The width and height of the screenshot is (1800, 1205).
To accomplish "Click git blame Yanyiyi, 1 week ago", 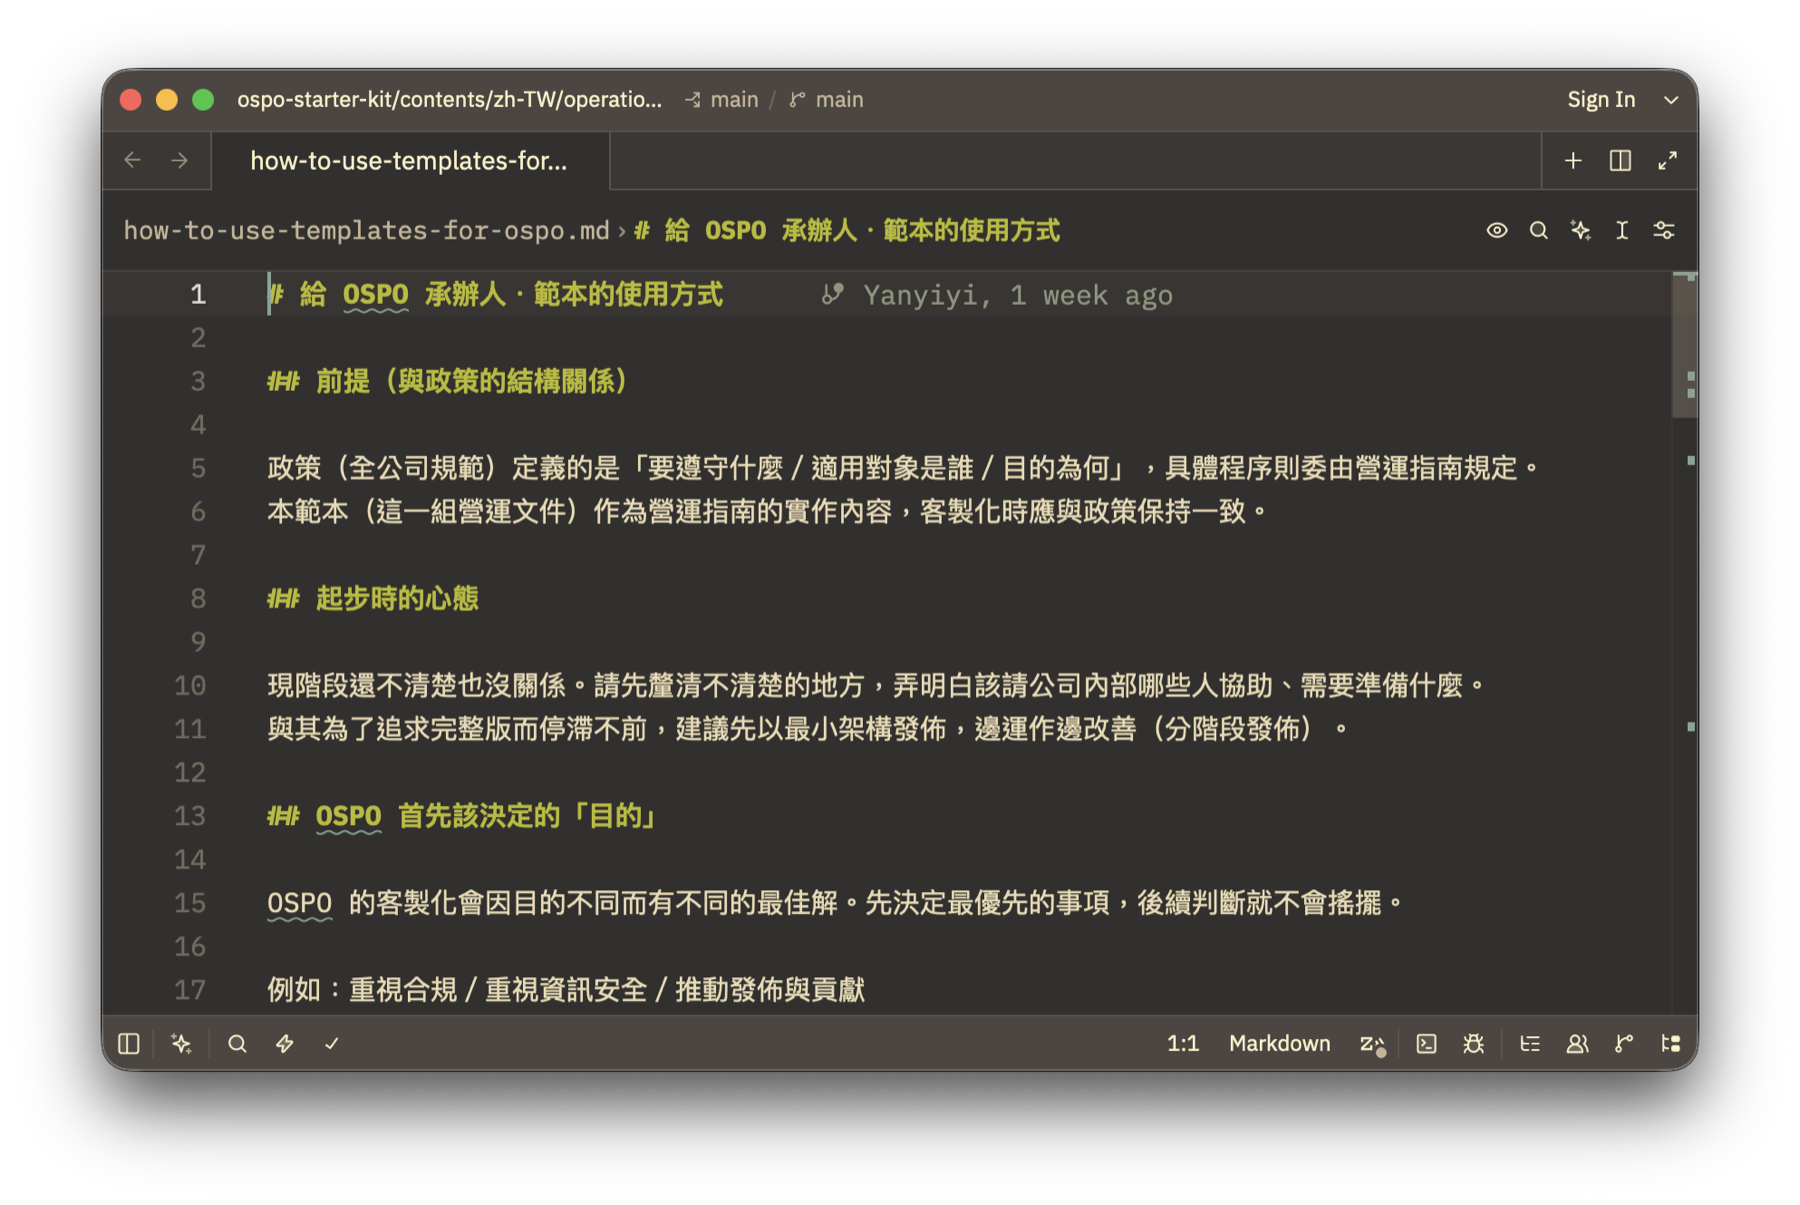I will point(998,296).
